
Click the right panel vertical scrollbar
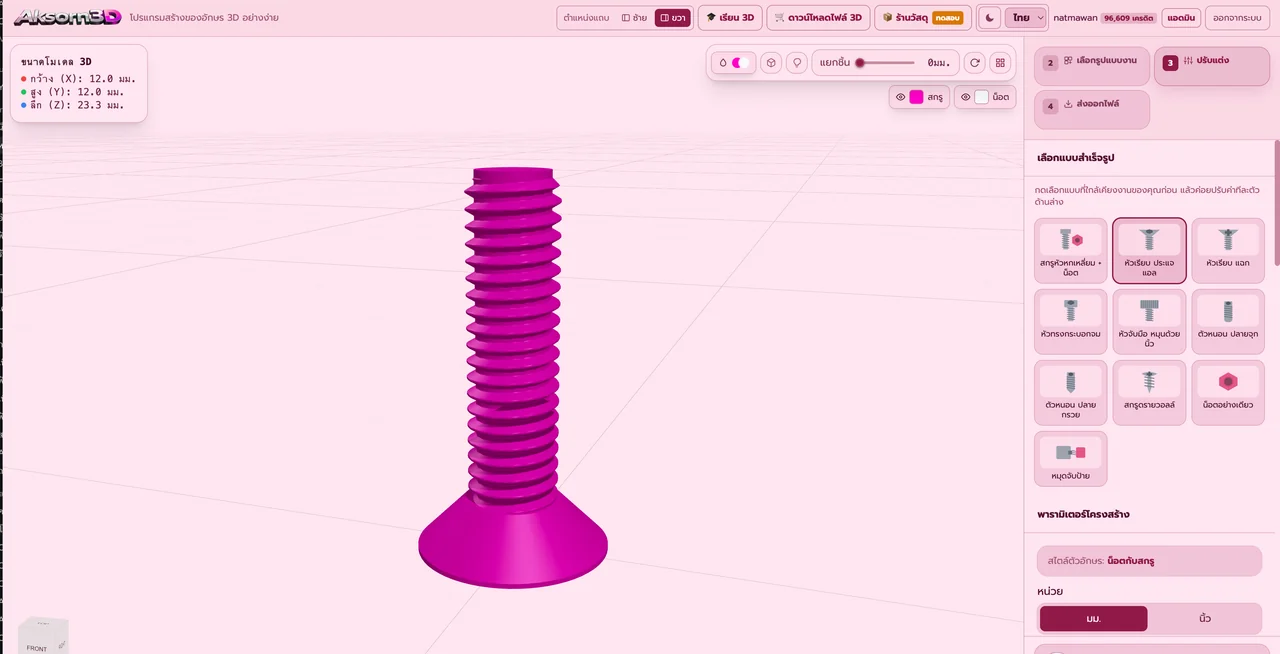pyautogui.click(x=1276, y=205)
